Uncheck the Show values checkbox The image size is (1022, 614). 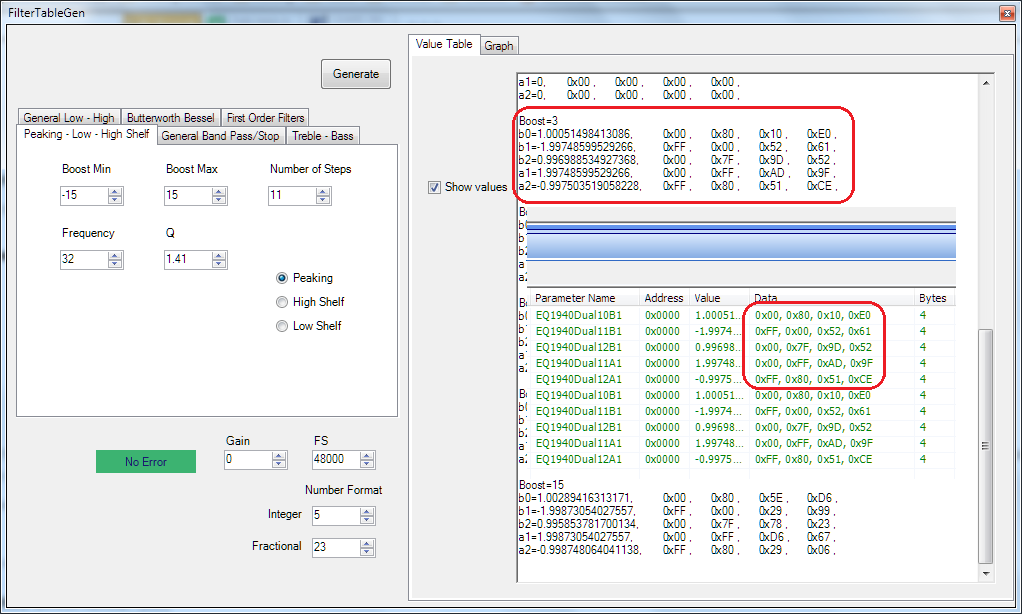pyautogui.click(x=434, y=187)
